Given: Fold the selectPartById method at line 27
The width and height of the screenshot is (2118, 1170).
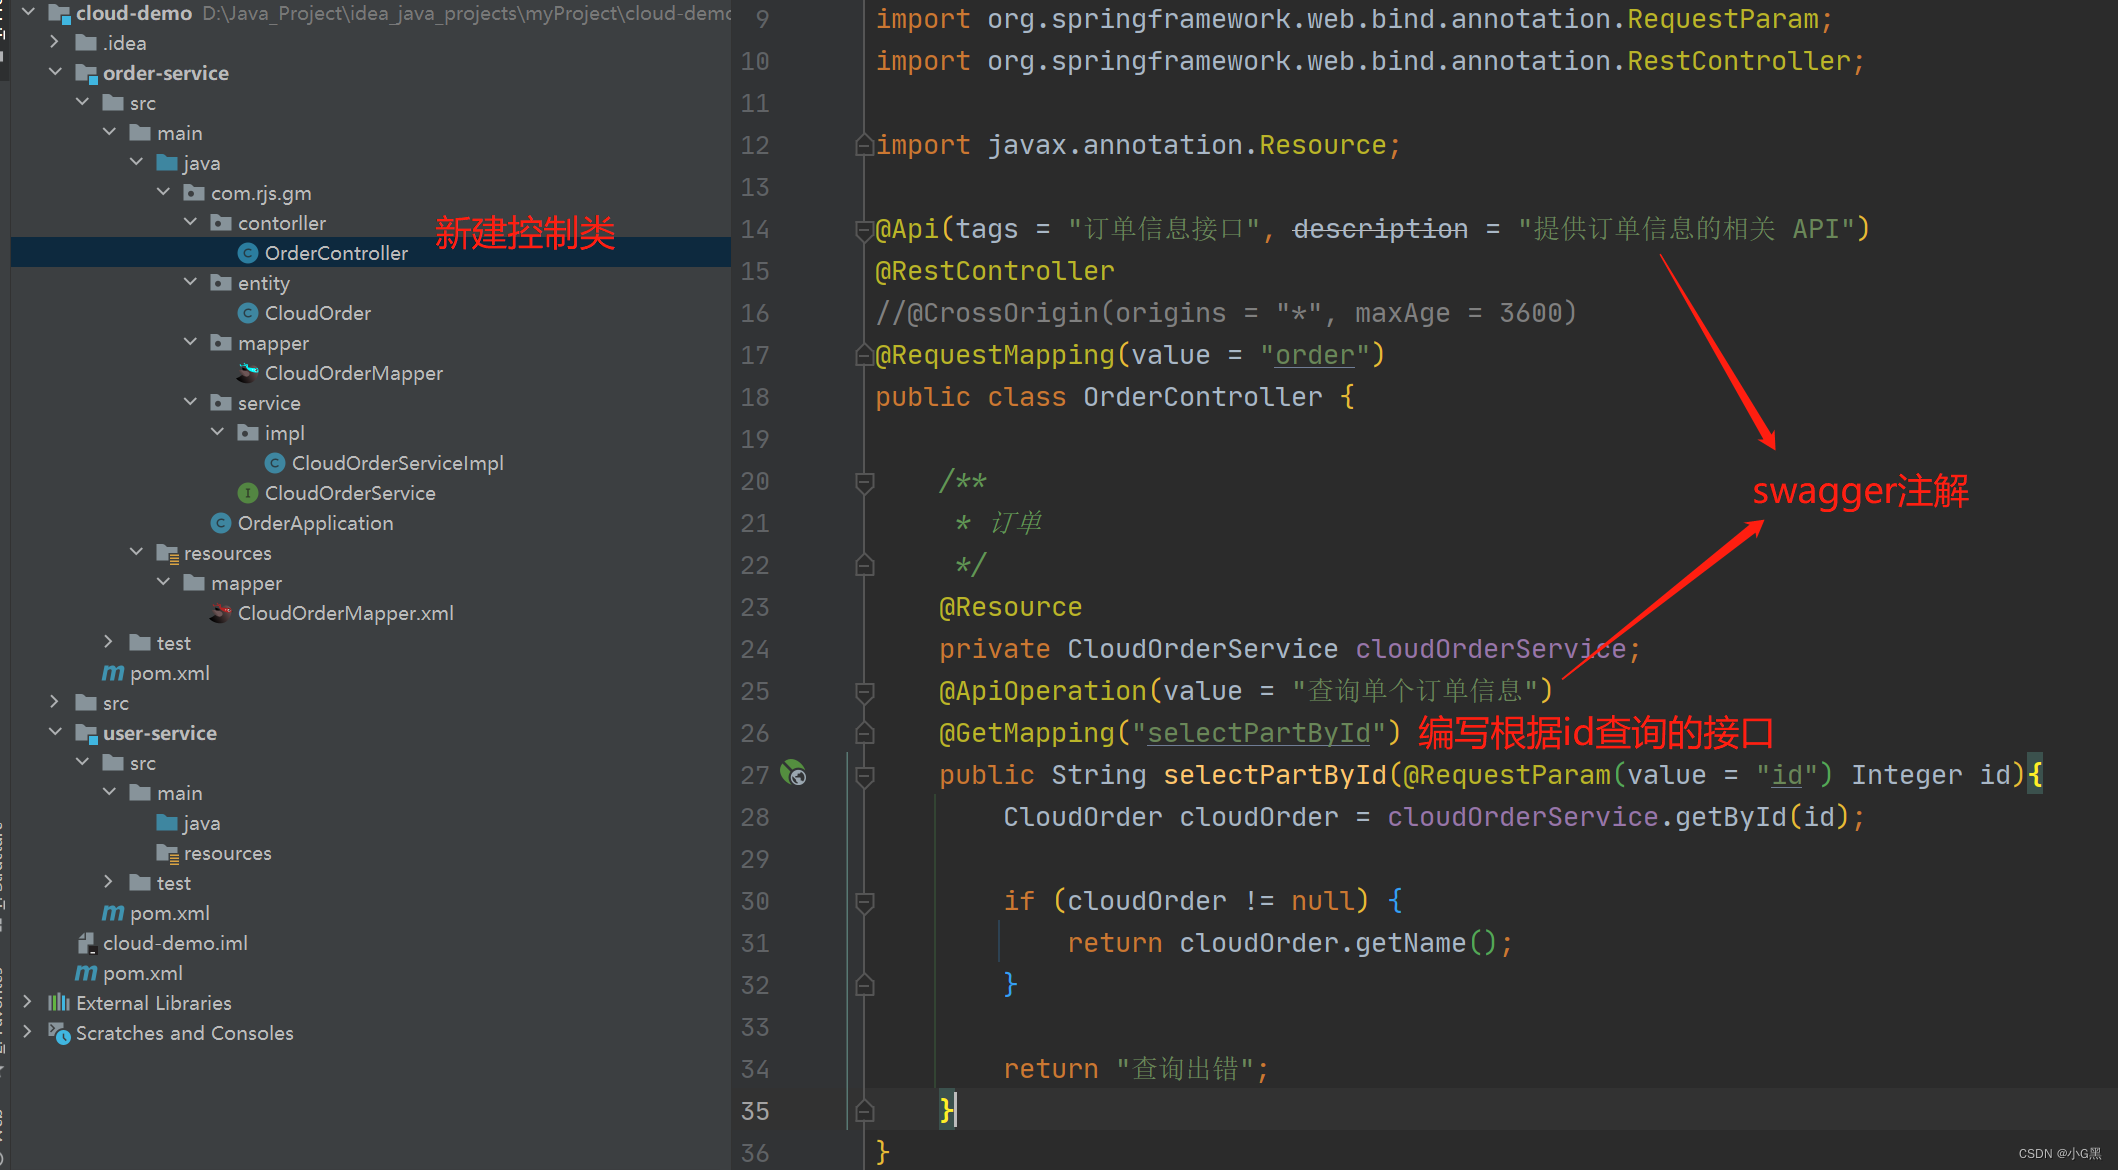Looking at the screenshot, I should 865,775.
